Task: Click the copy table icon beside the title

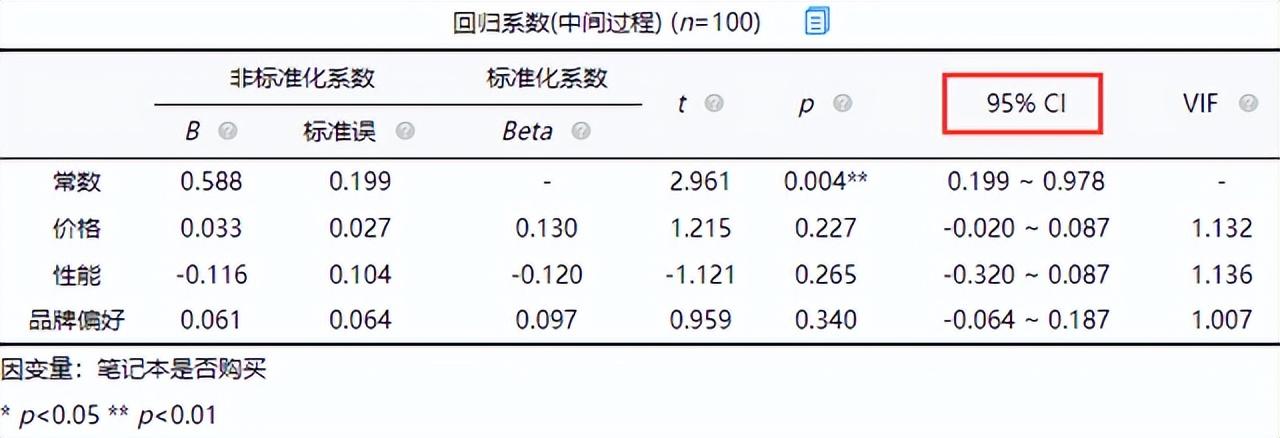Action: point(817,22)
